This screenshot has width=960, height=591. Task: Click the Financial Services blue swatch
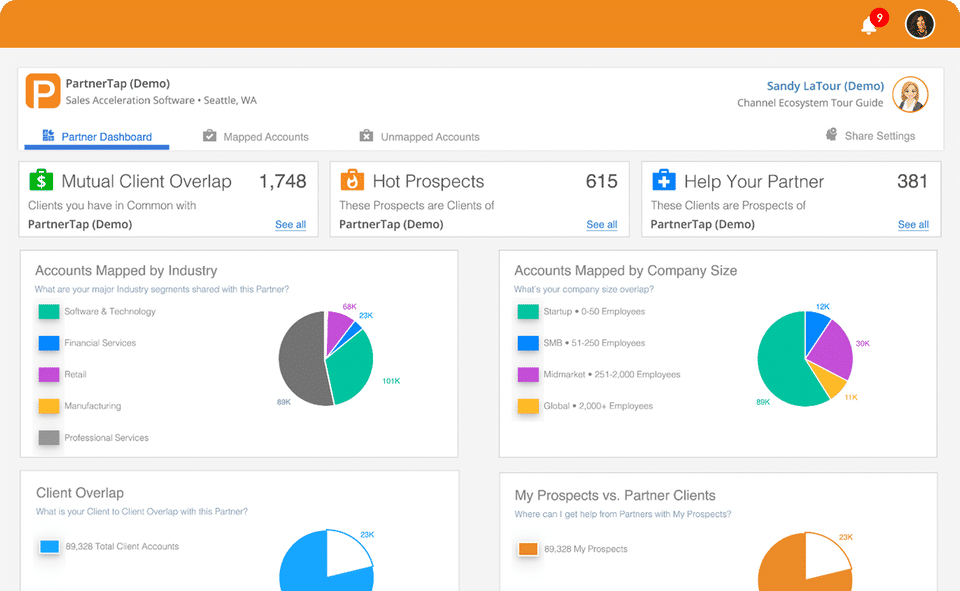point(49,343)
